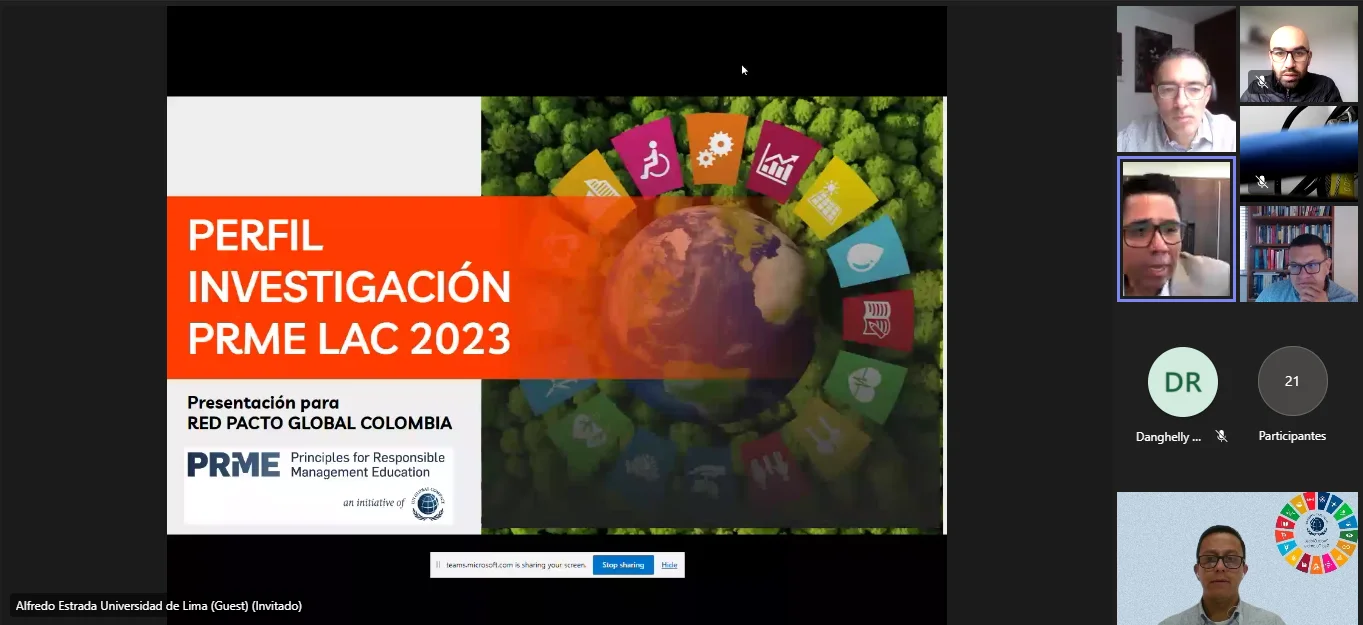Click the PRME logo on the slide

(x=233, y=465)
